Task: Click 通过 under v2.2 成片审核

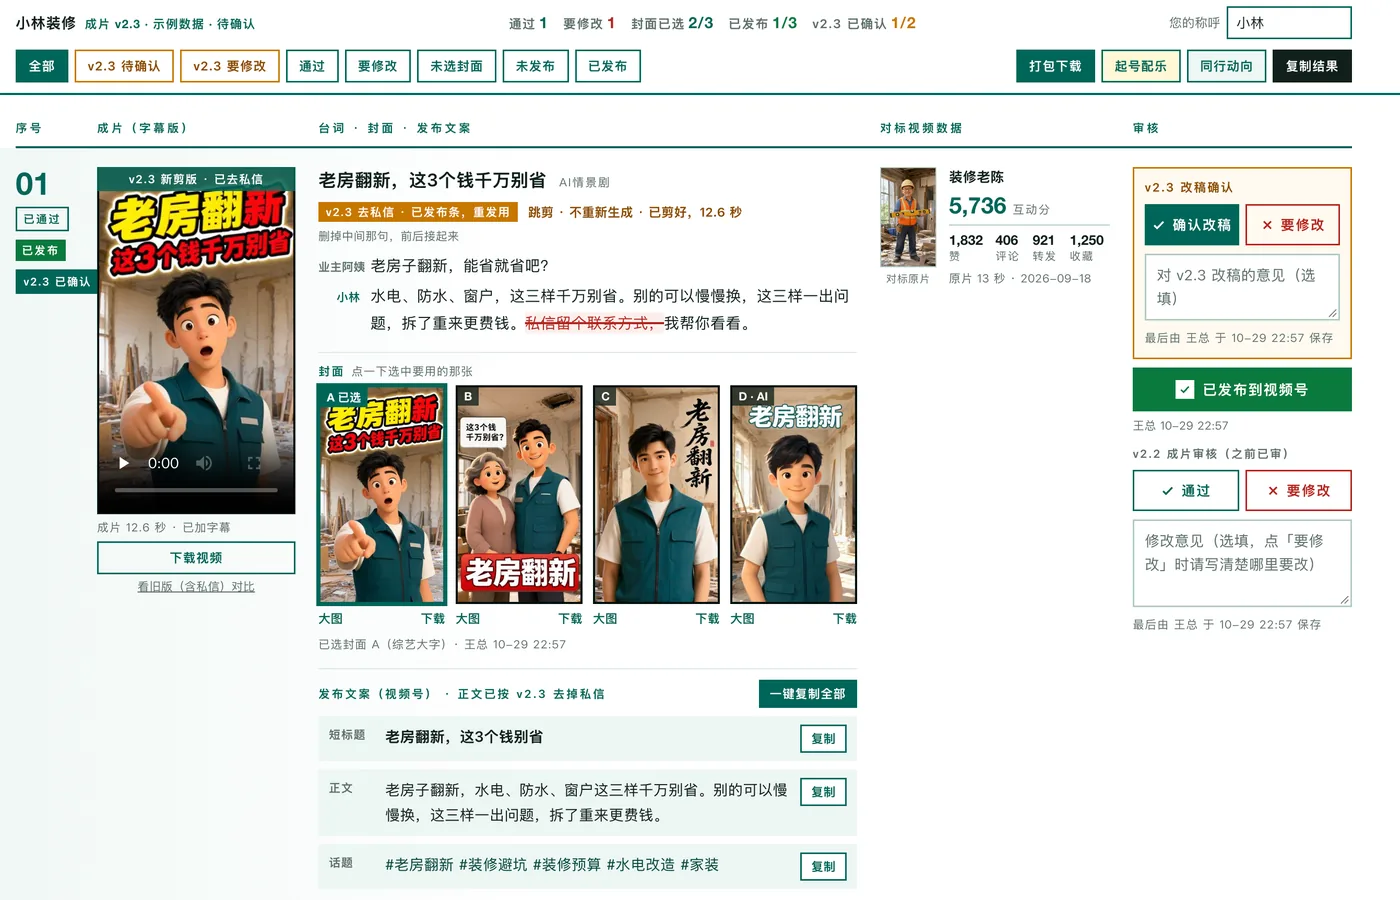Action: [x=1186, y=491]
